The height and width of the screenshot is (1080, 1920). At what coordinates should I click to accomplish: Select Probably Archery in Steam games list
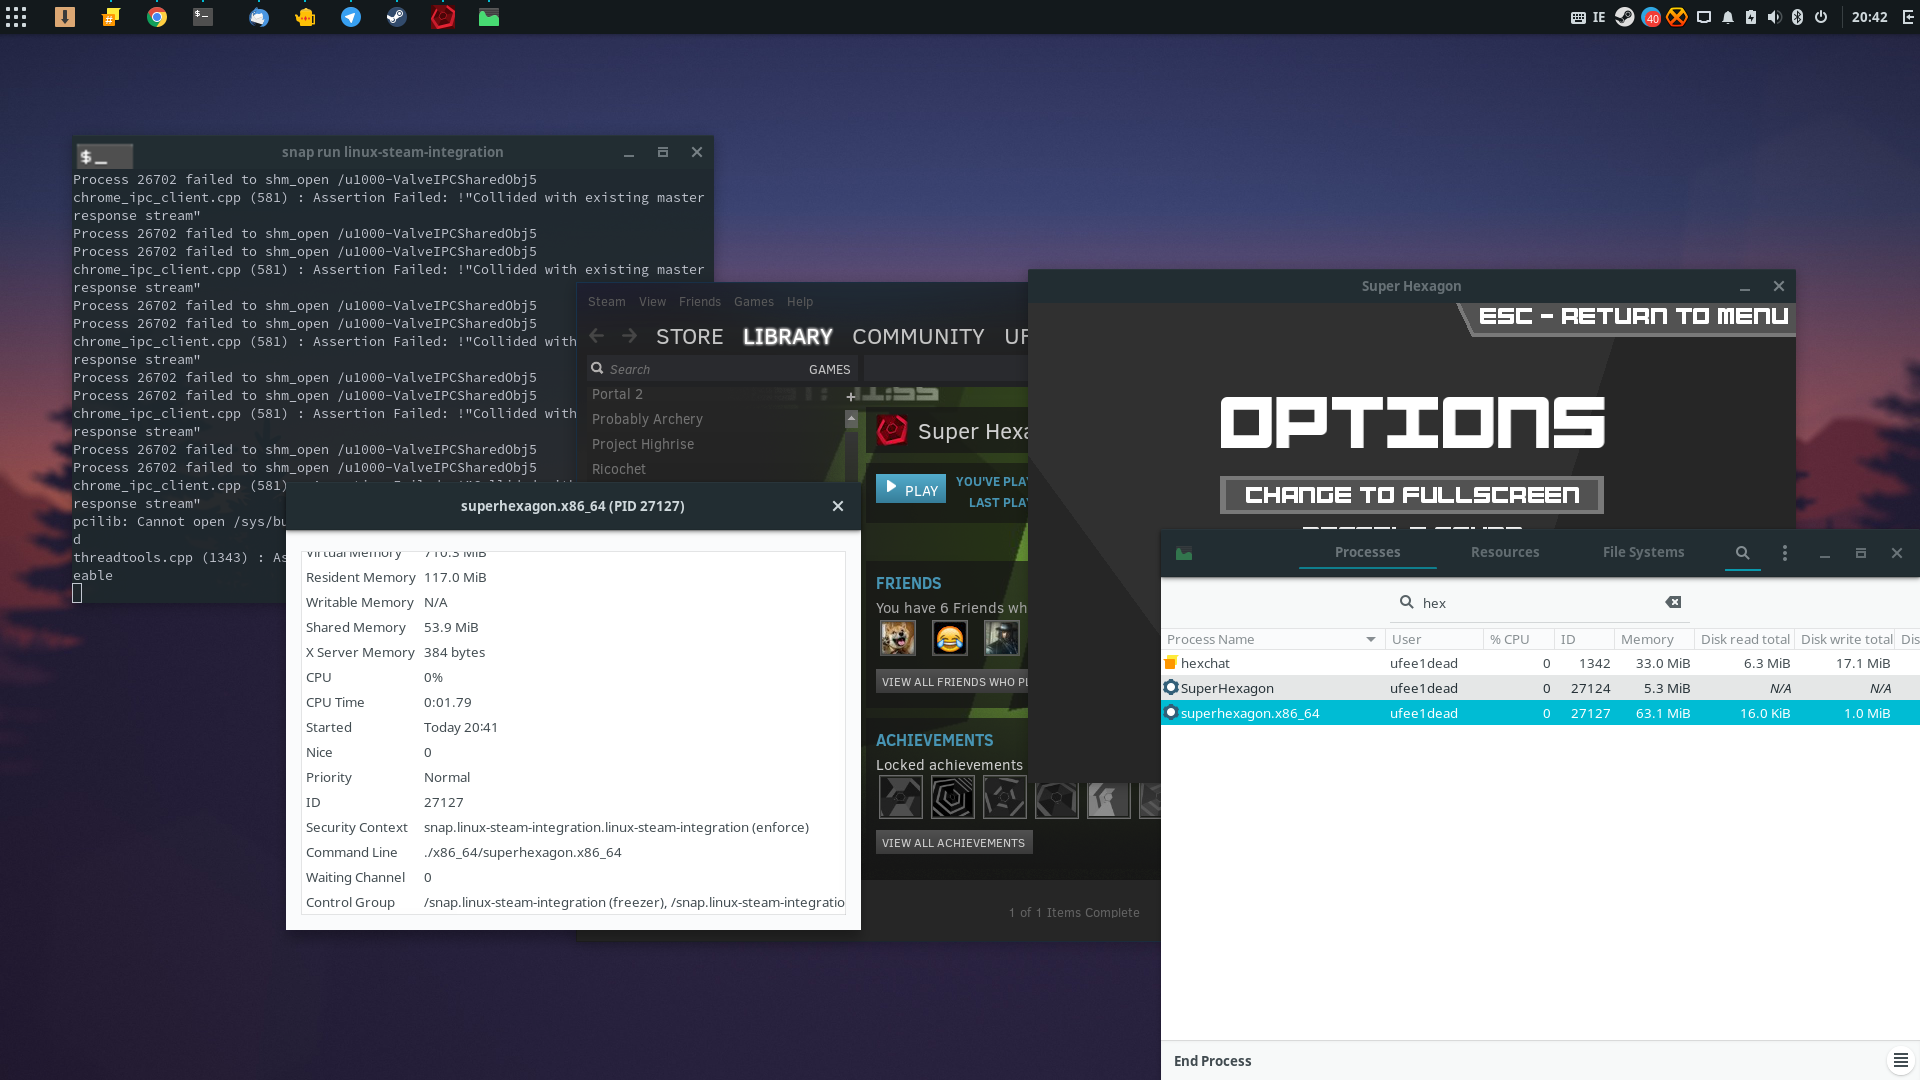(647, 419)
